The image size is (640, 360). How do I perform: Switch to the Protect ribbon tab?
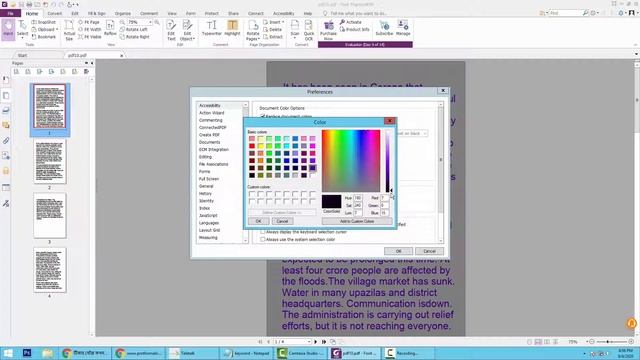click(211, 13)
